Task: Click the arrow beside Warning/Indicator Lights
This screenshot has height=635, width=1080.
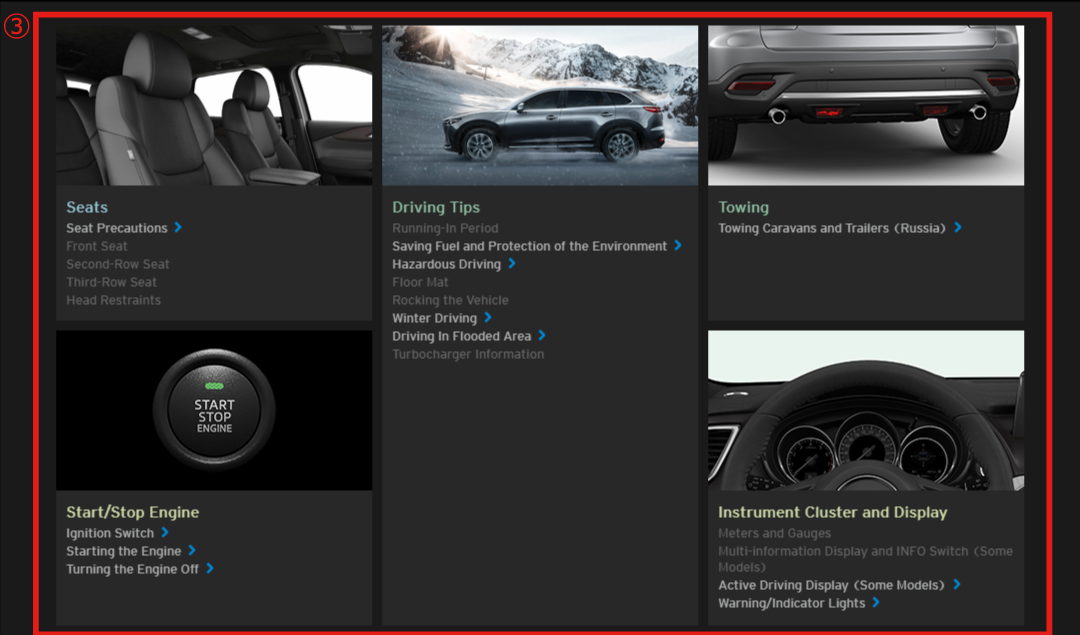Action: 876,603
